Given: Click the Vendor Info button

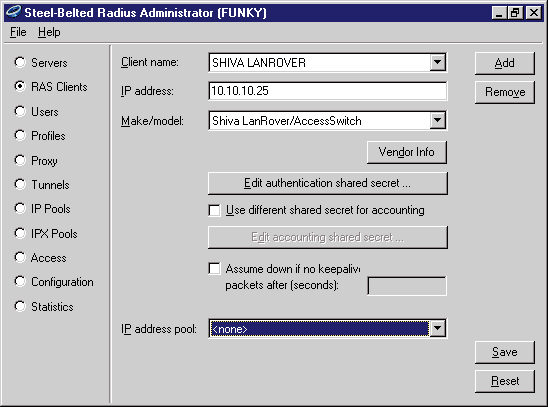Looking at the screenshot, I should 407,152.
